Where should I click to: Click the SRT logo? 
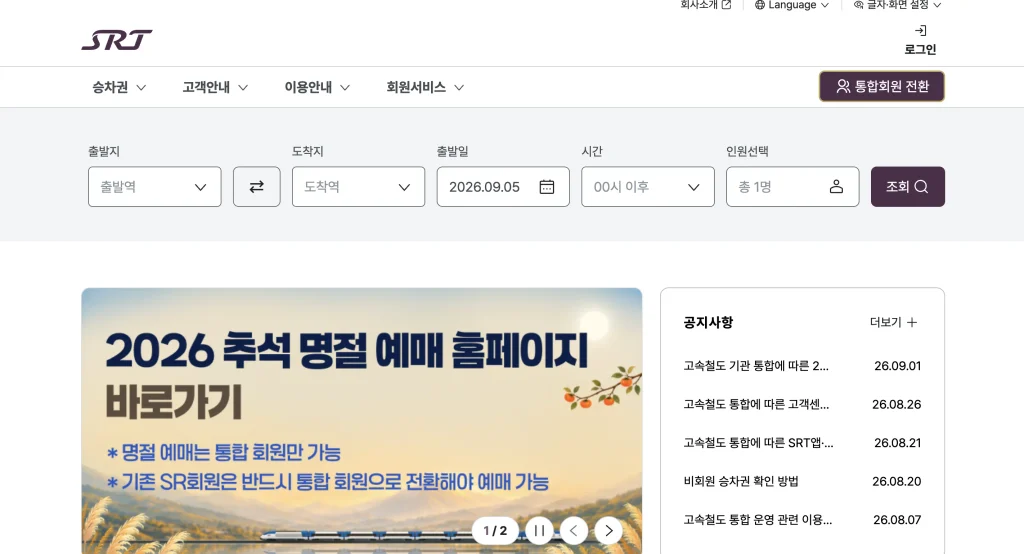(117, 40)
